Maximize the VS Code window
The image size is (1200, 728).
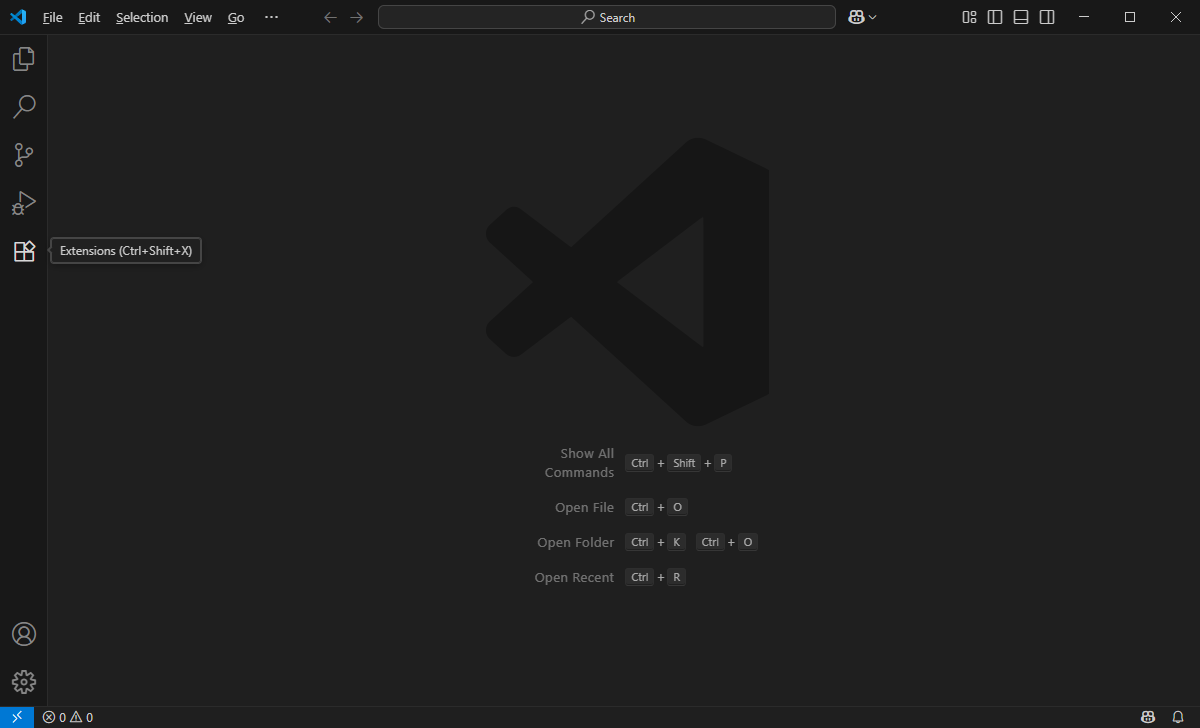coord(1130,17)
